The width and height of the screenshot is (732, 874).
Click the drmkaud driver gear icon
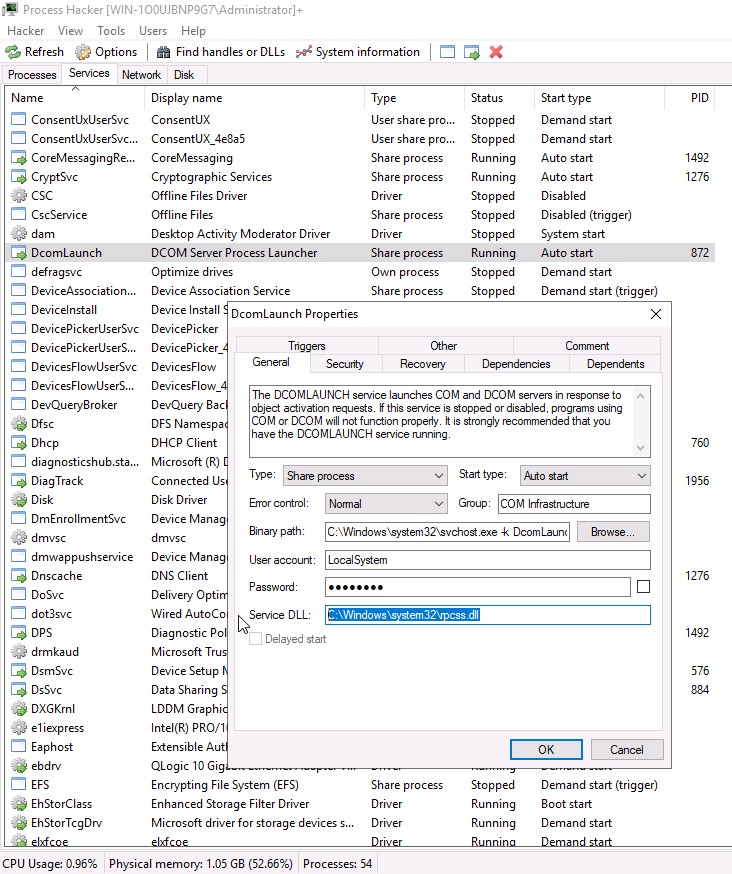point(19,652)
